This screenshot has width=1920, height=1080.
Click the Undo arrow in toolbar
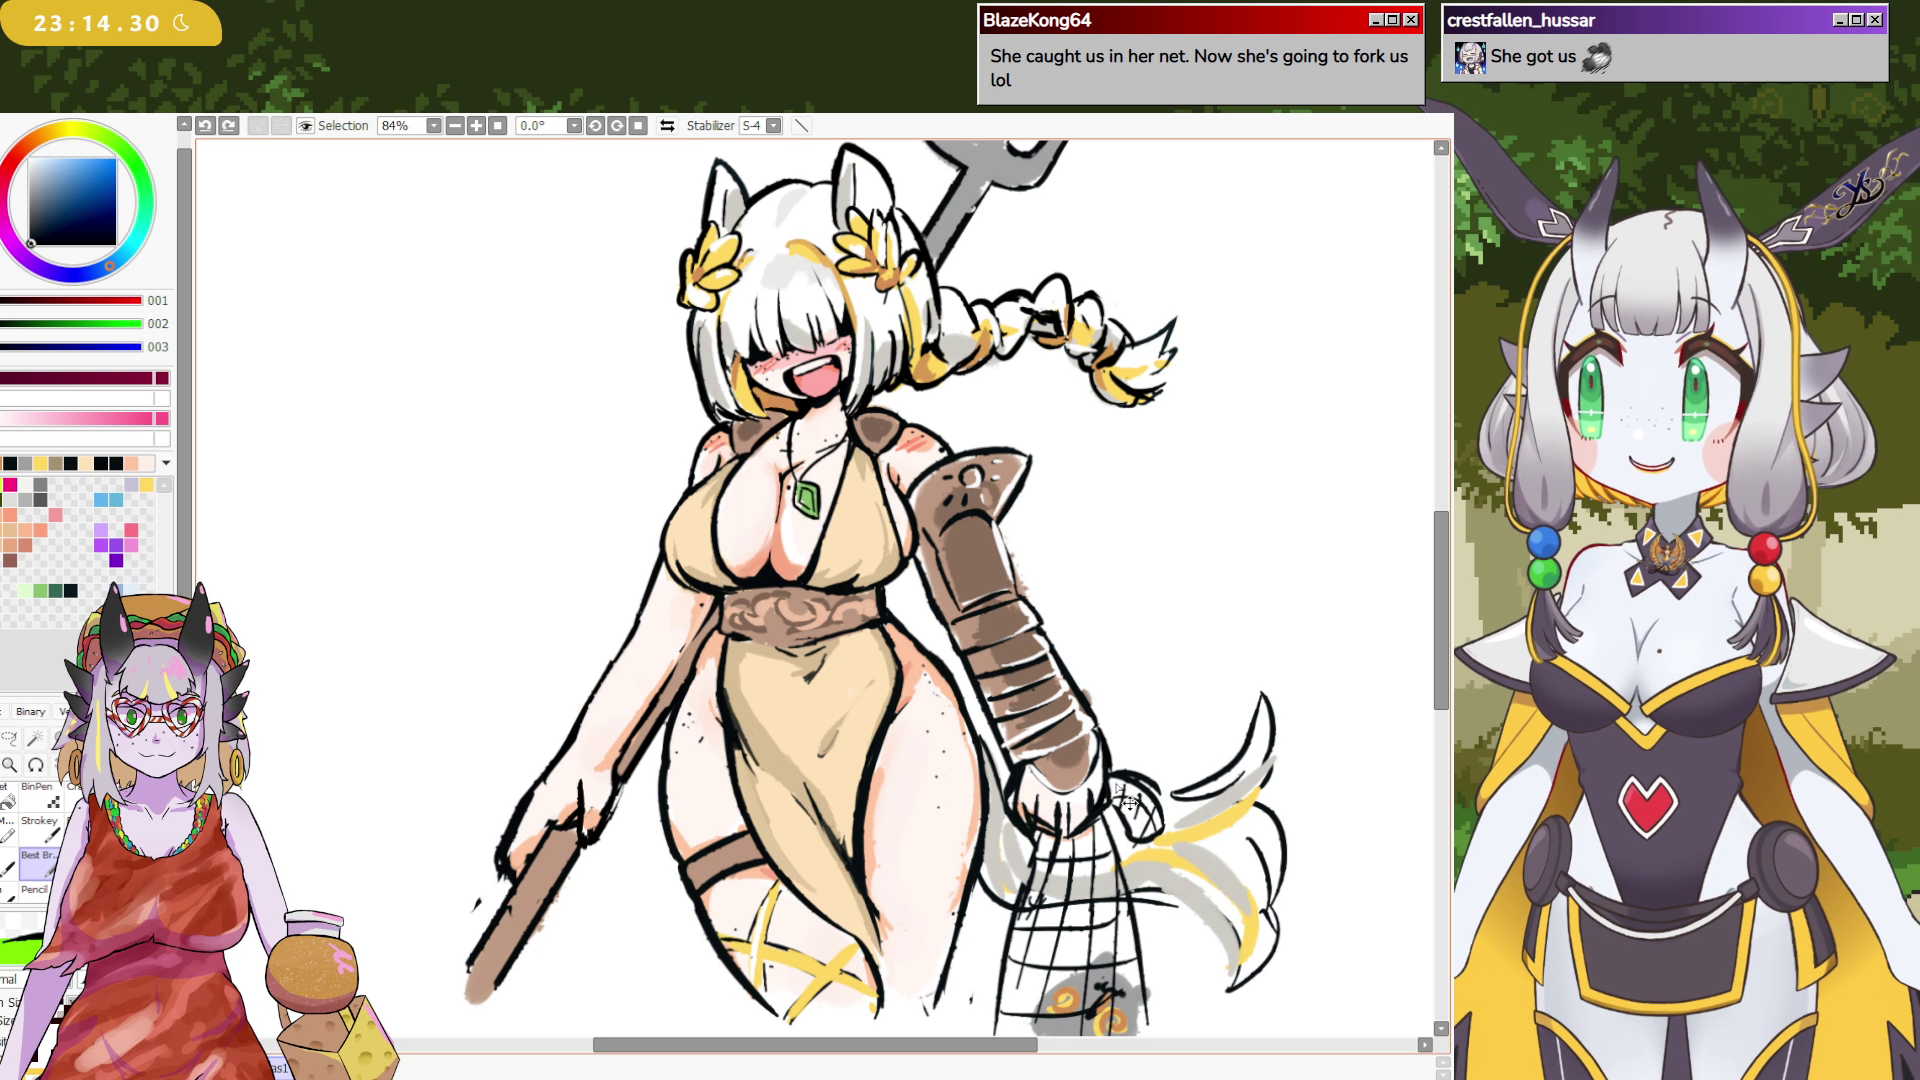tap(205, 126)
